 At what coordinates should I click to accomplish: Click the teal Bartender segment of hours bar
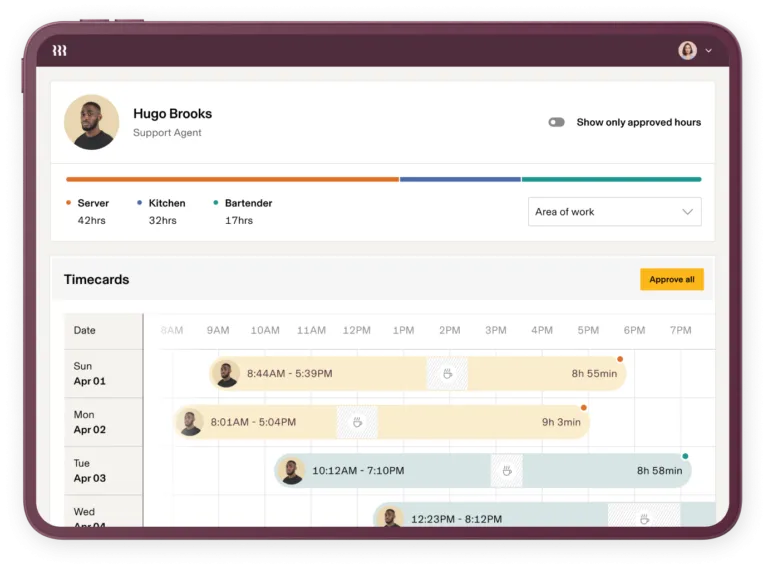pos(610,179)
